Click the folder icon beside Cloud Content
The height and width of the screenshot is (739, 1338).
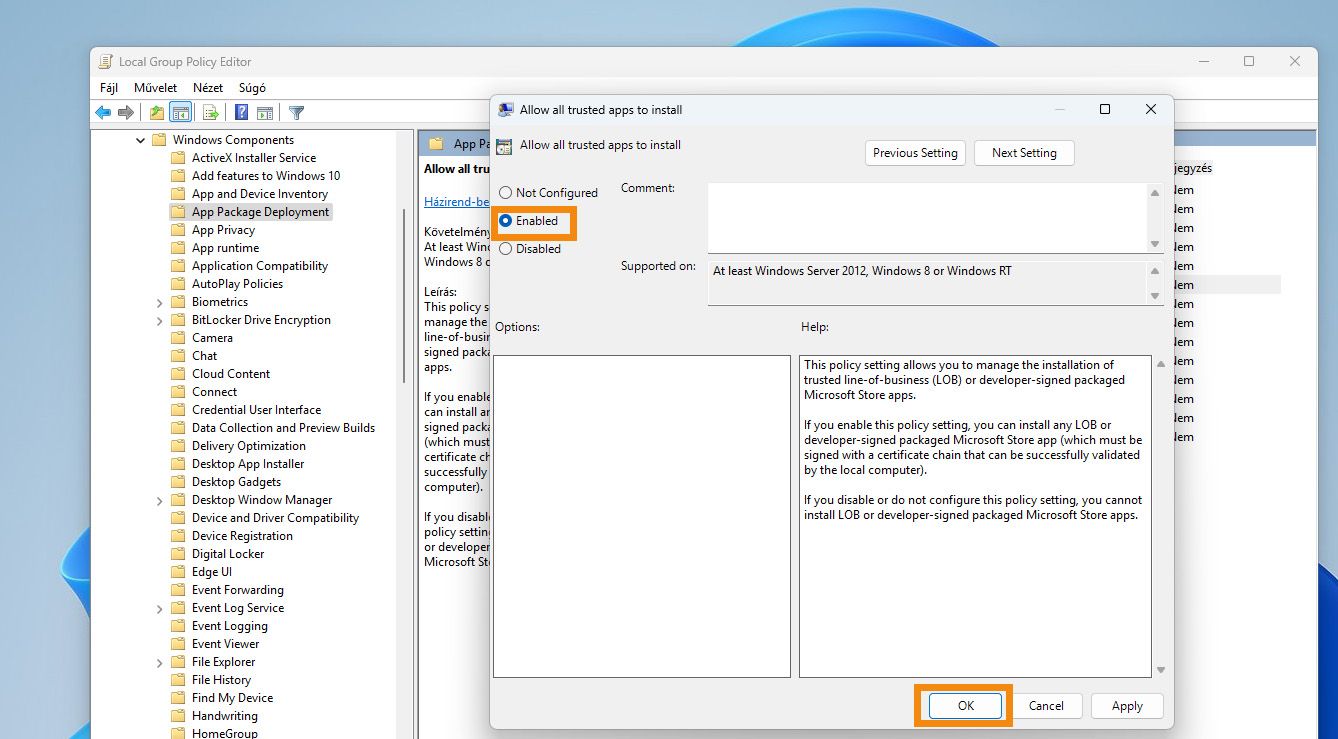coord(178,374)
